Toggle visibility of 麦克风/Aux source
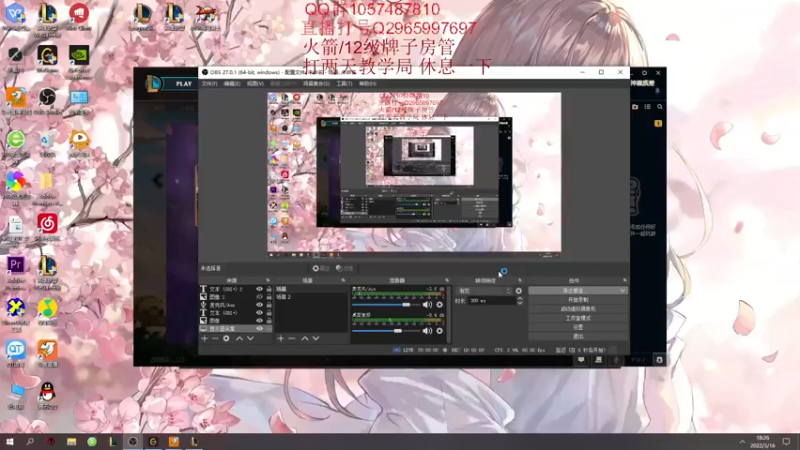The height and width of the screenshot is (450, 800). pos(259,305)
